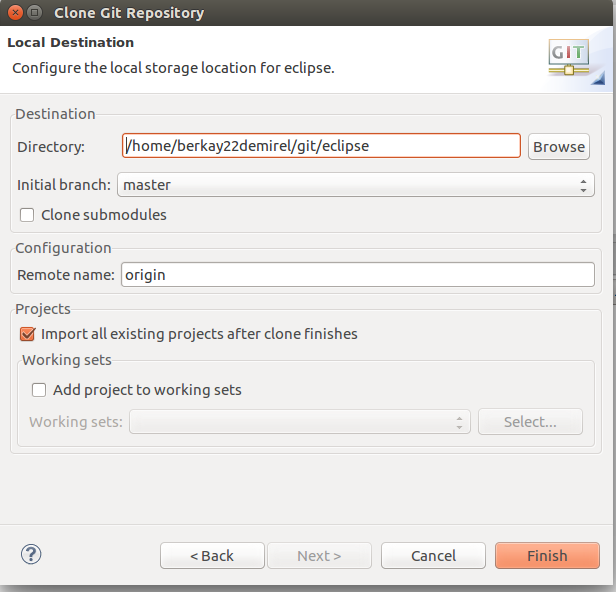Viewport: 616px width, 592px height.
Task: Click the Select... working sets button
Action: click(x=530, y=422)
